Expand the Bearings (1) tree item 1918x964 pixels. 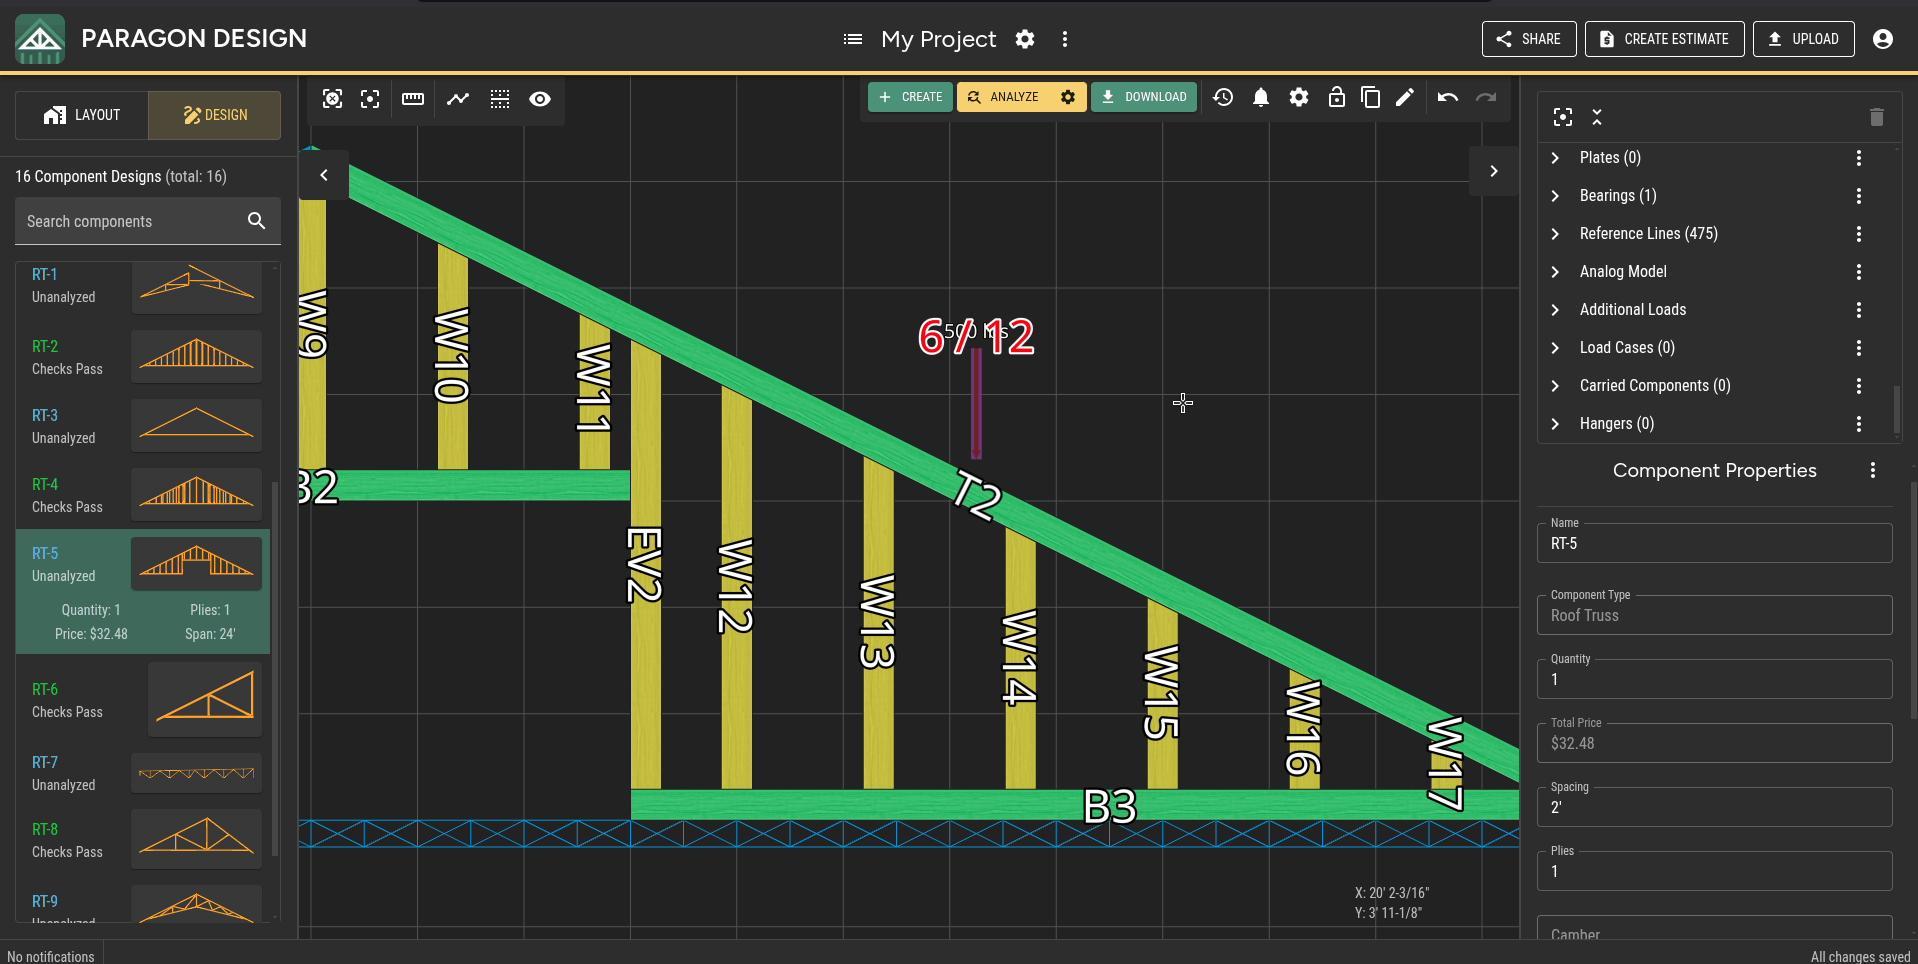coord(1555,196)
